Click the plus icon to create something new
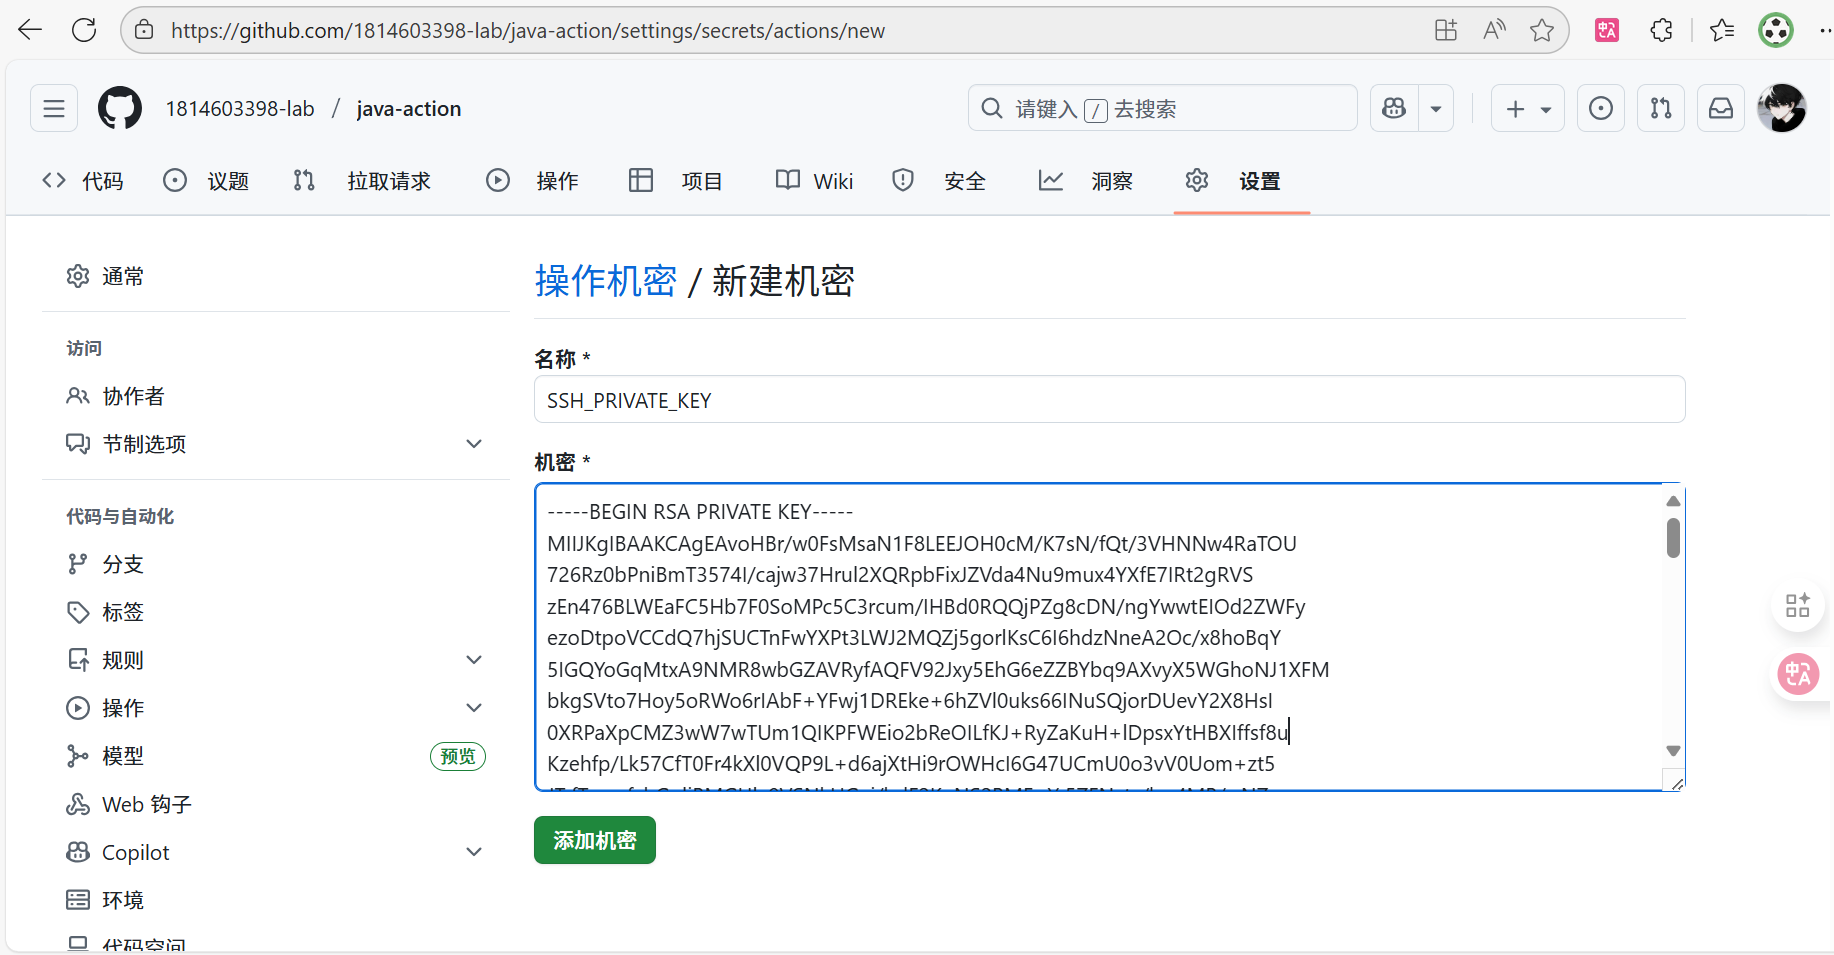The height and width of the screenshot is (955, 1834). point(1515,108)
